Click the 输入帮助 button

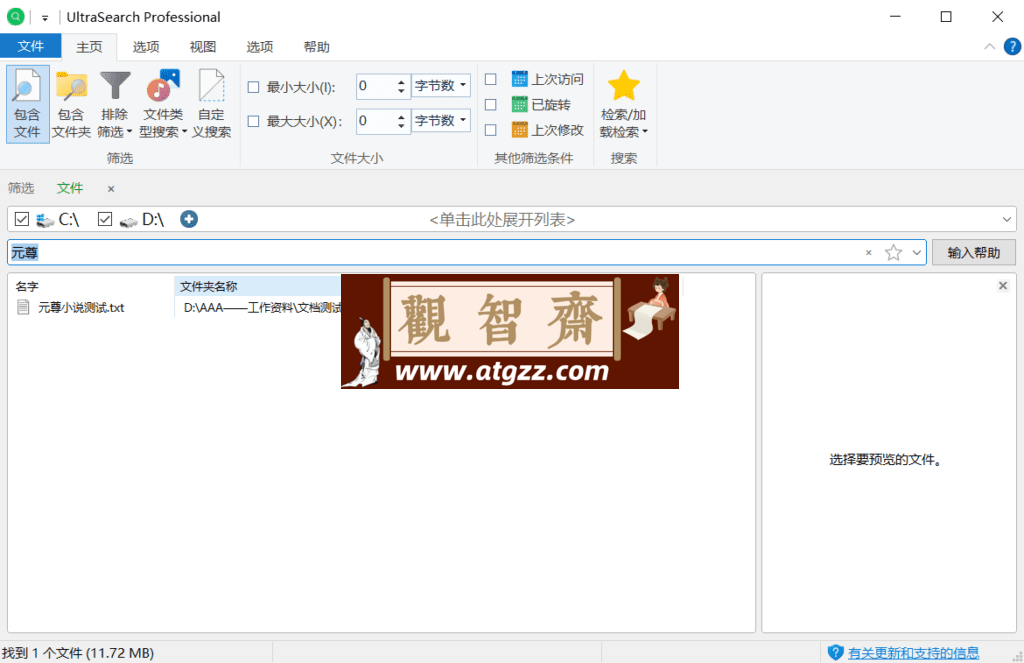point(973,253)
